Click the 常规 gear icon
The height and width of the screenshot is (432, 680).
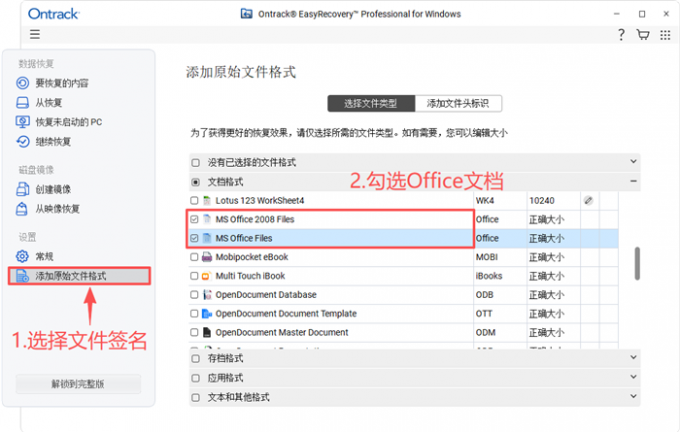tap(22, 256)
